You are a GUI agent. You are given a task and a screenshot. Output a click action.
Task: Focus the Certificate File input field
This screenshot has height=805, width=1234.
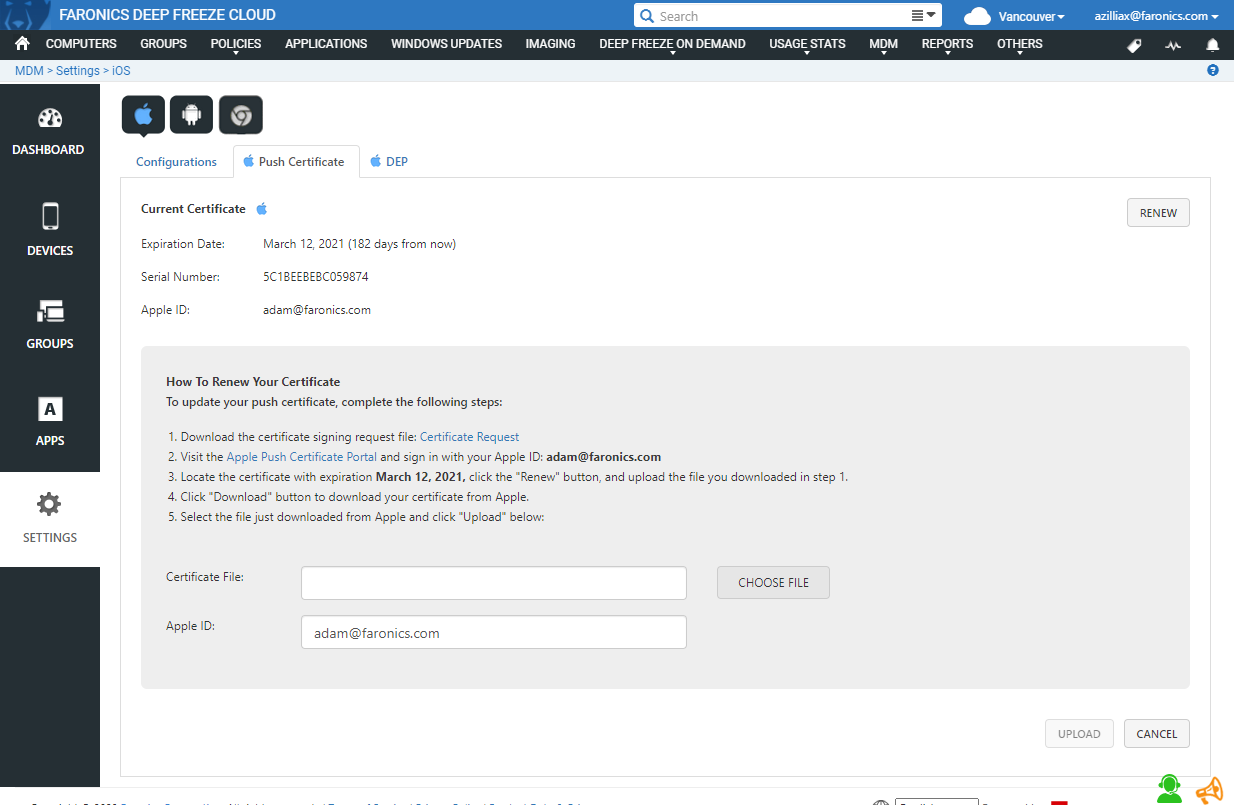pos(494,583)
